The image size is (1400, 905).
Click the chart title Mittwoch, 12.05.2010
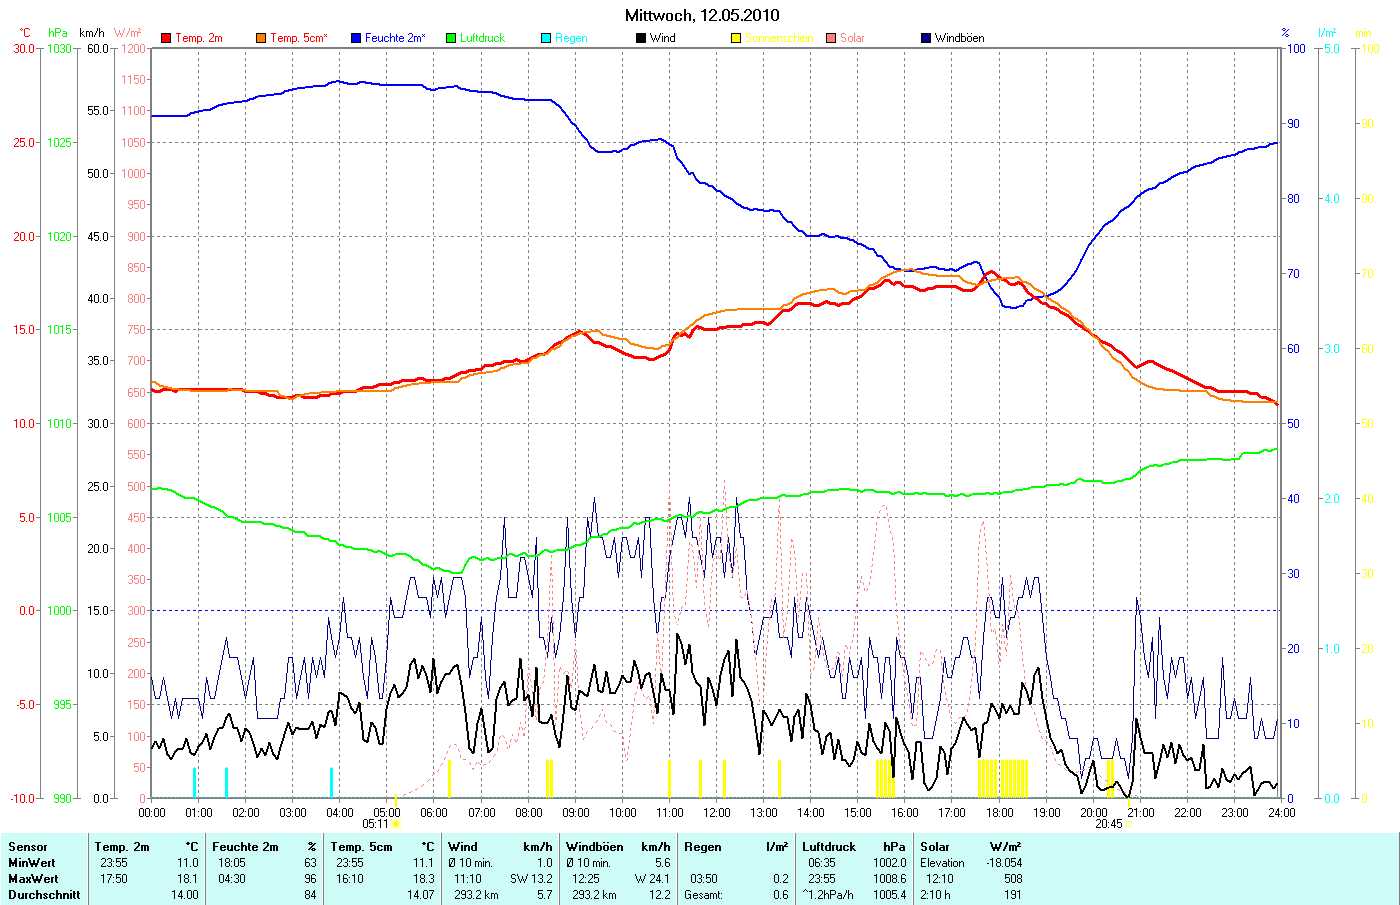pos(702,15)
